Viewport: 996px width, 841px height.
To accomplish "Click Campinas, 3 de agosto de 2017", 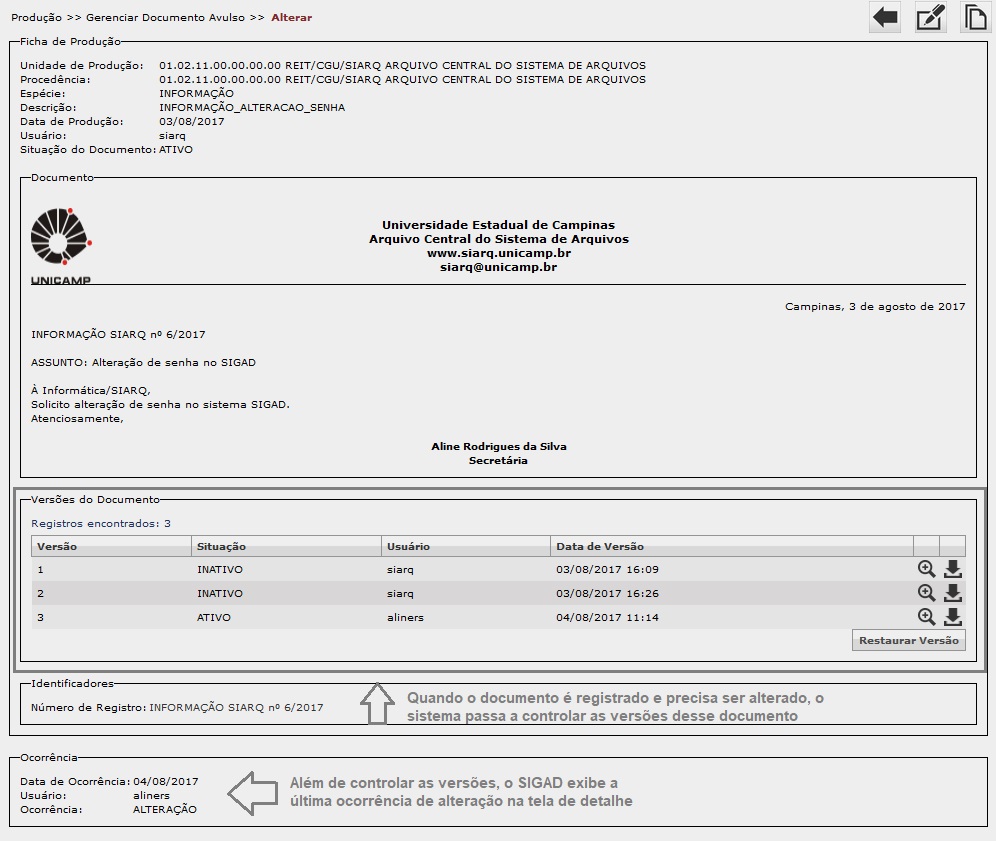I will coord(875,307).
